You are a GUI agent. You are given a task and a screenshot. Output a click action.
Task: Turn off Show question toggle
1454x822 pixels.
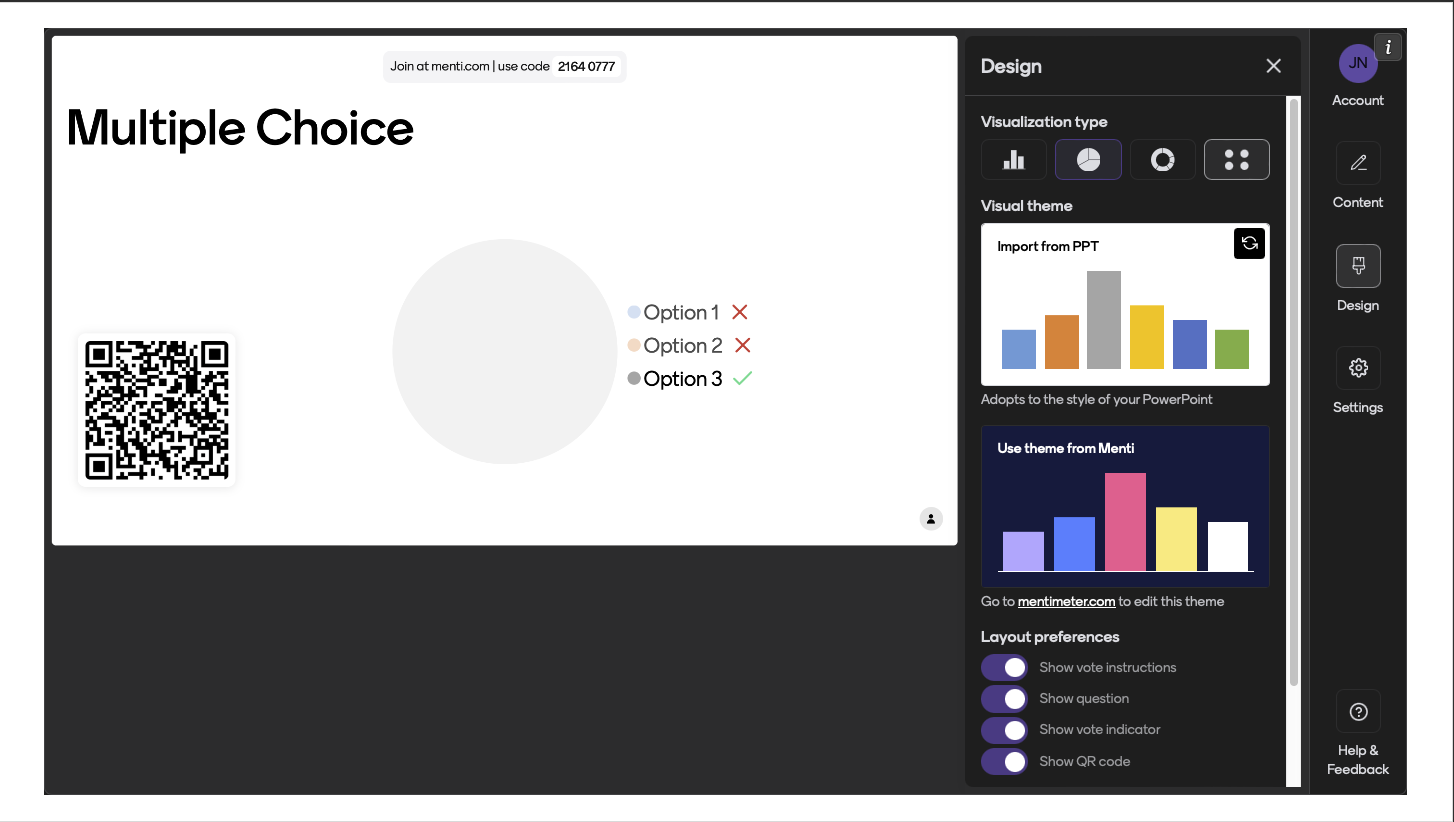[x=1004, y=698]
